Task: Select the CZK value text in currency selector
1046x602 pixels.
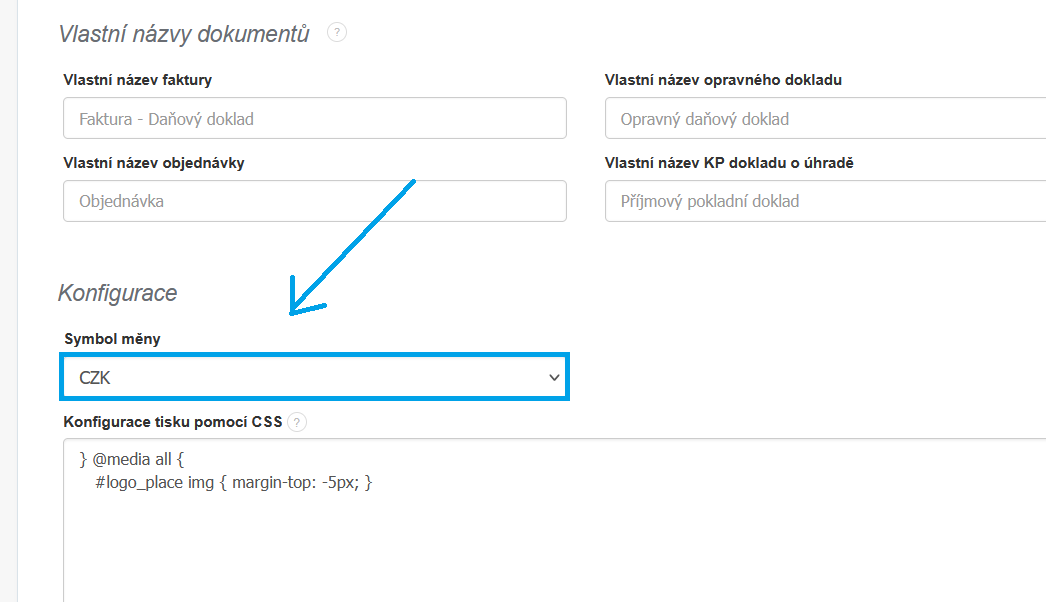Action: (x=96, y=377)
